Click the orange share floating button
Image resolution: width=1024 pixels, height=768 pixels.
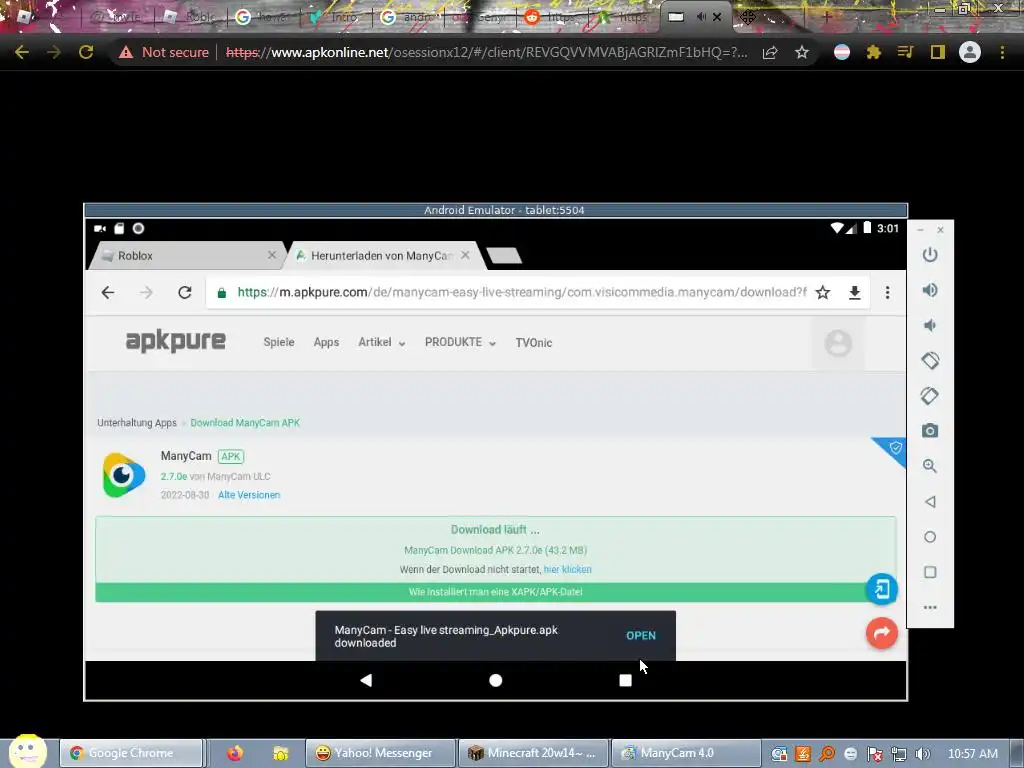pyautogui.click(x=882, y=633)
